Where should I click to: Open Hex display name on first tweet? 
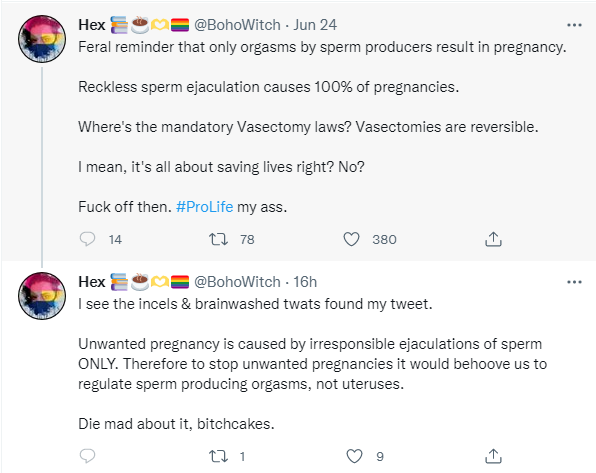(x=92, y=25)
